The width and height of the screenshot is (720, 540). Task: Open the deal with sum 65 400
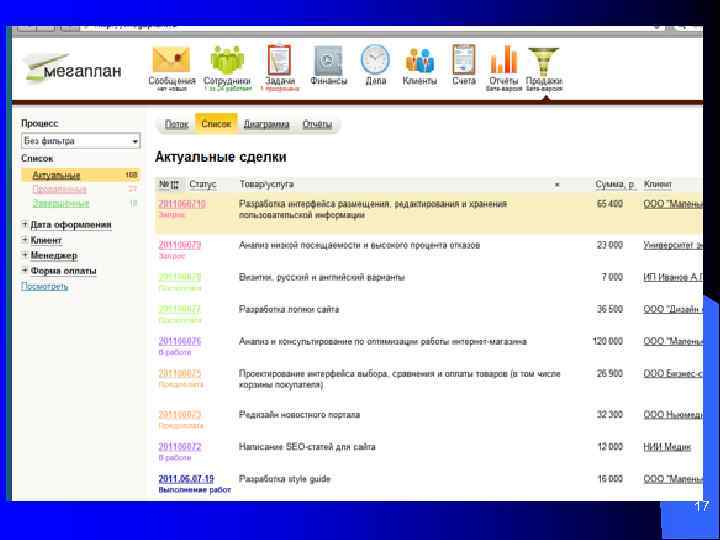[182, 204]
